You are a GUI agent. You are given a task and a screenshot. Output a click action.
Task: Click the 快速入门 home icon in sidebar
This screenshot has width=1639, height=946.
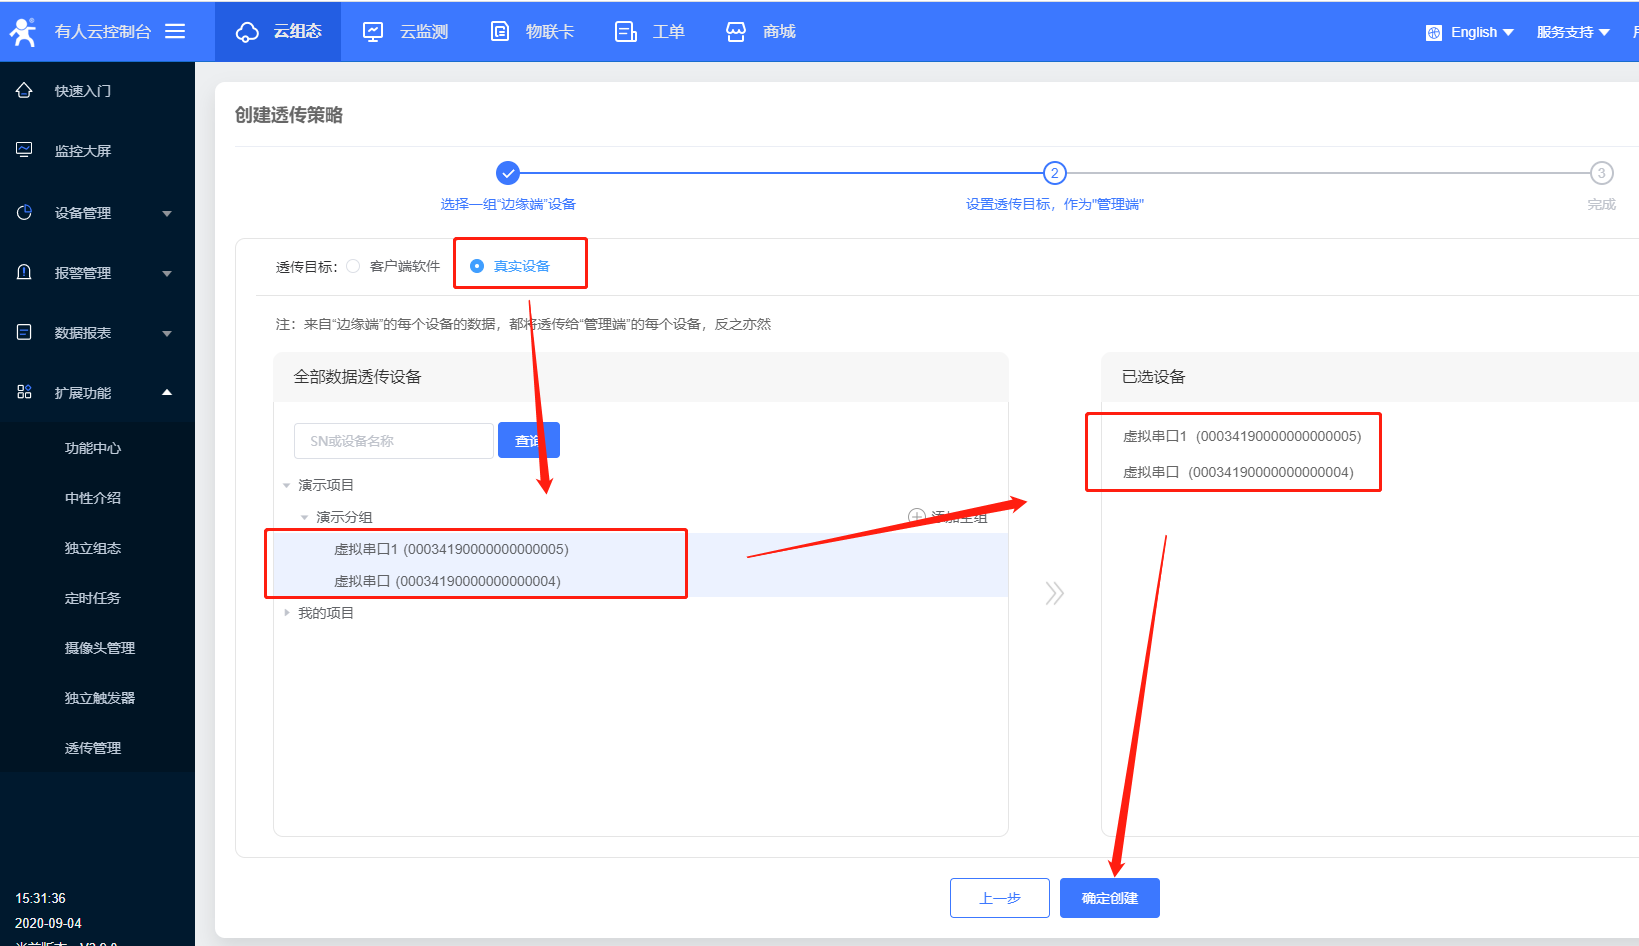[25, 91]
